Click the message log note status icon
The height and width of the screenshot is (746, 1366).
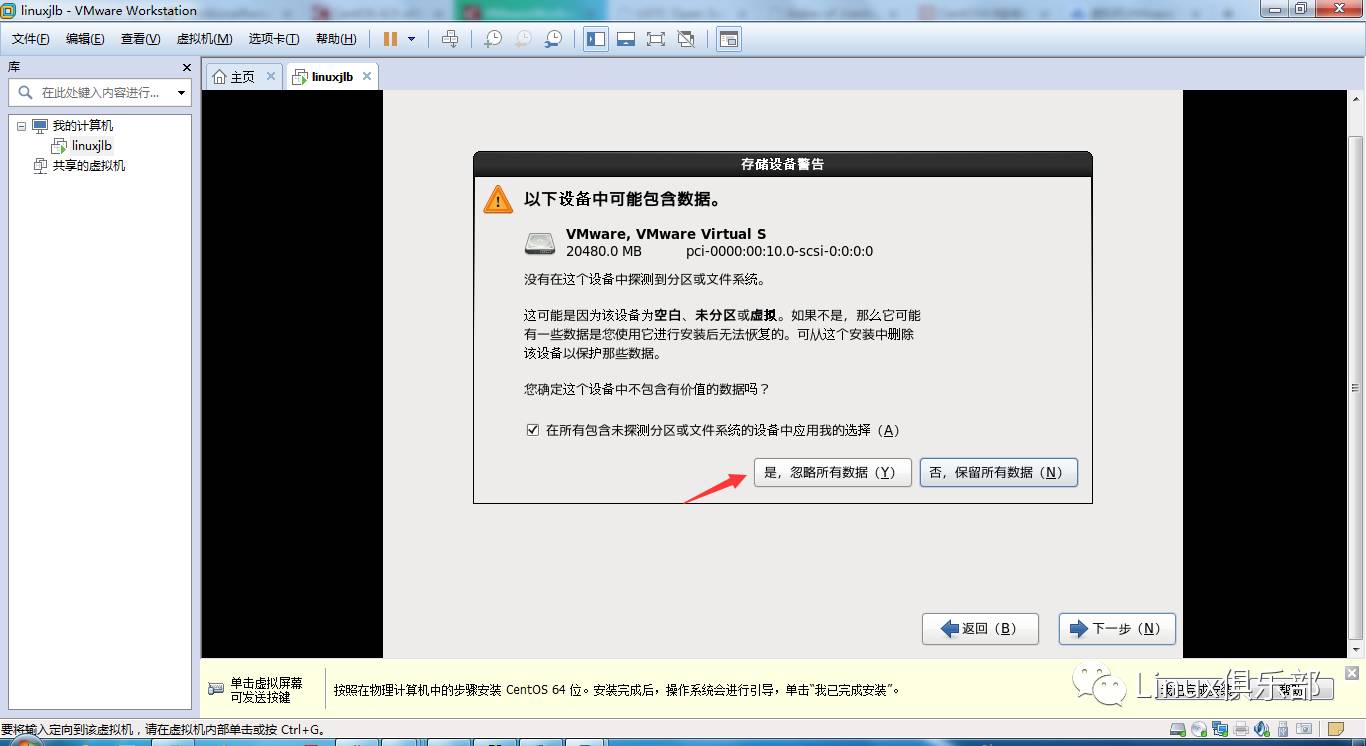(1336, 729)
